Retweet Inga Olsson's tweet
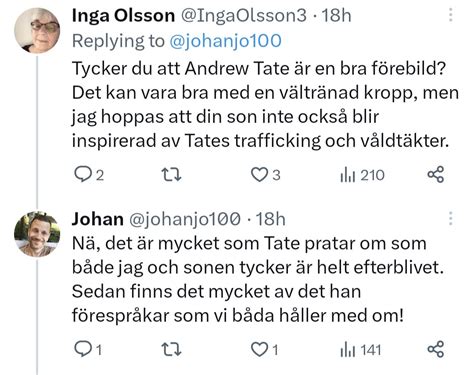The width and height of the screenshot is (474, 375). pos(171,175)
